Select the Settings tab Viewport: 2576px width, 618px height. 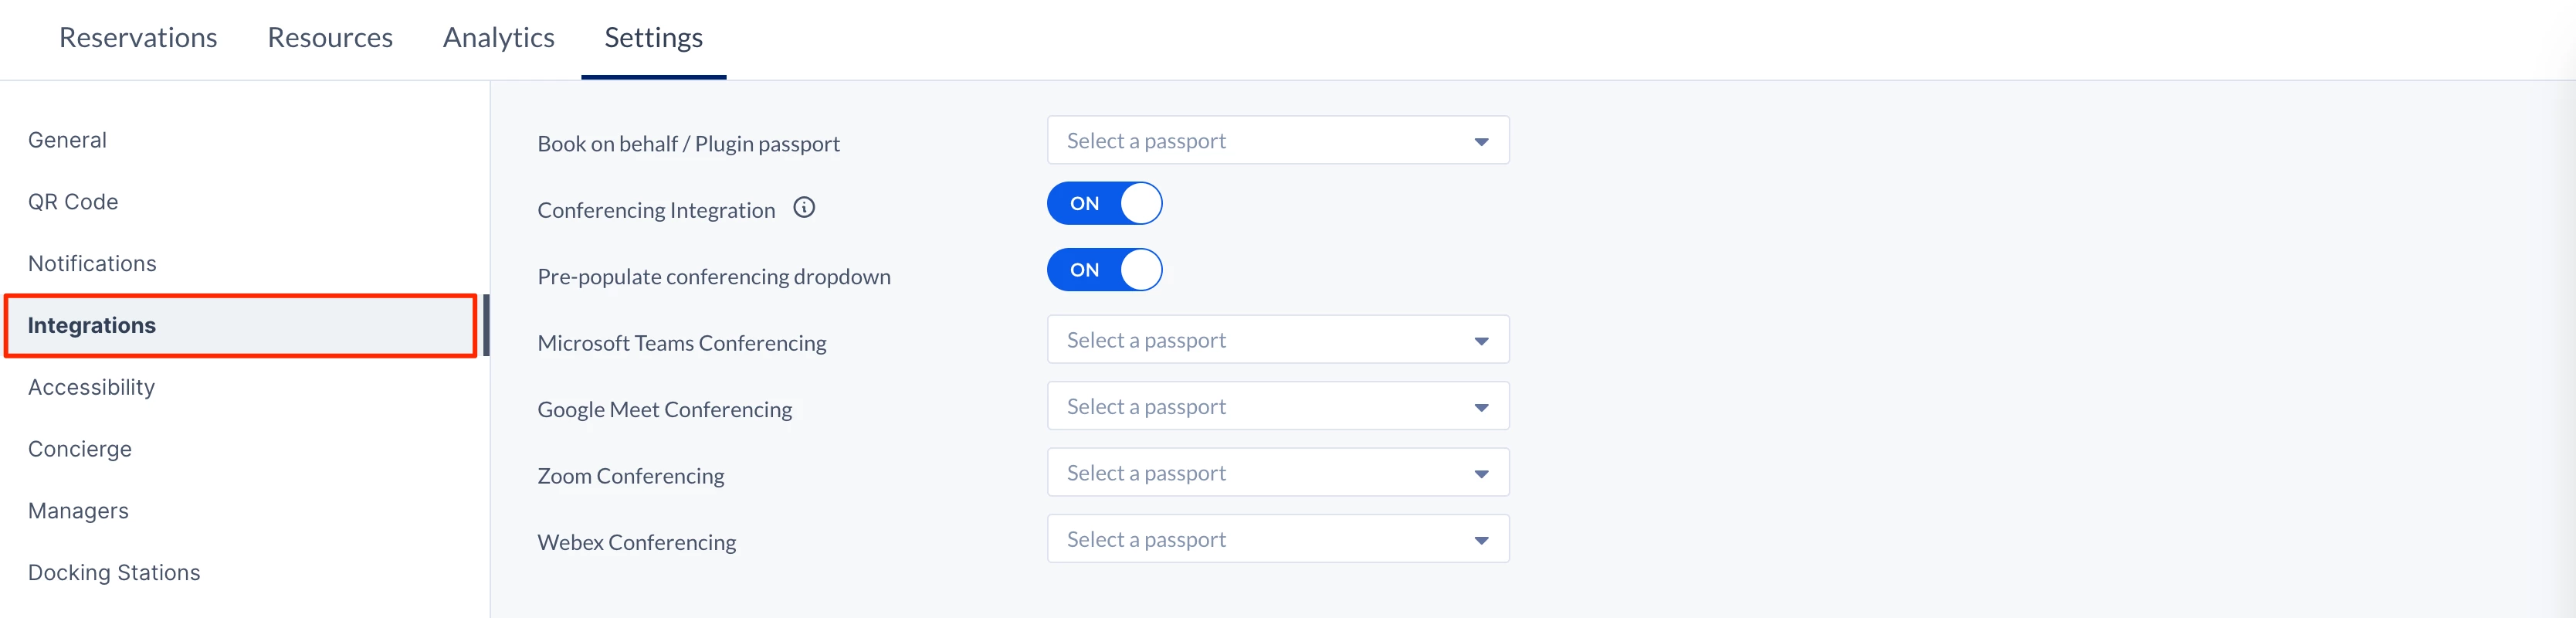pyautogui.click(x=653, y=38)
